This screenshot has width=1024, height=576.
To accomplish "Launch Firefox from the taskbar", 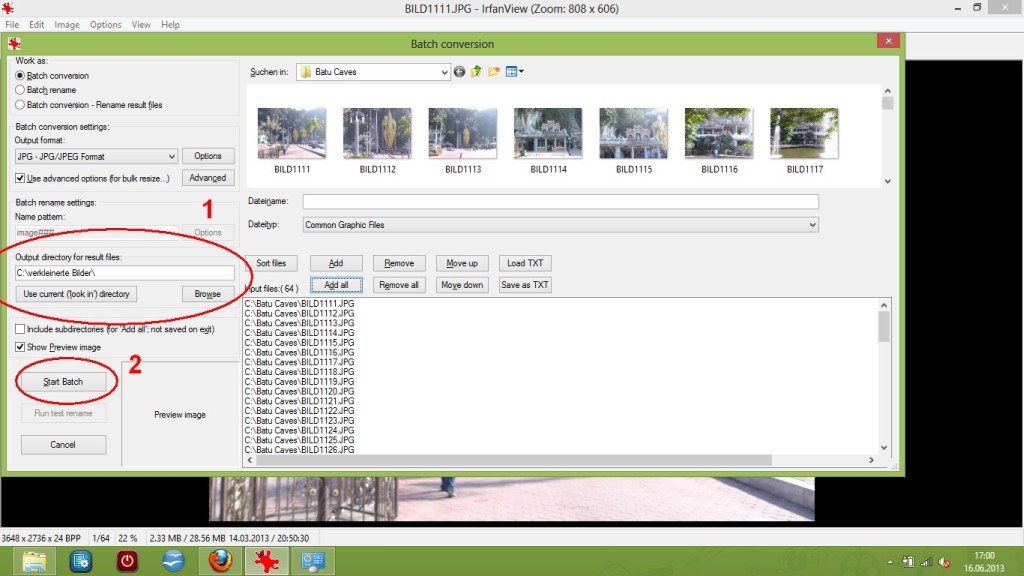I will click(221, 561).
